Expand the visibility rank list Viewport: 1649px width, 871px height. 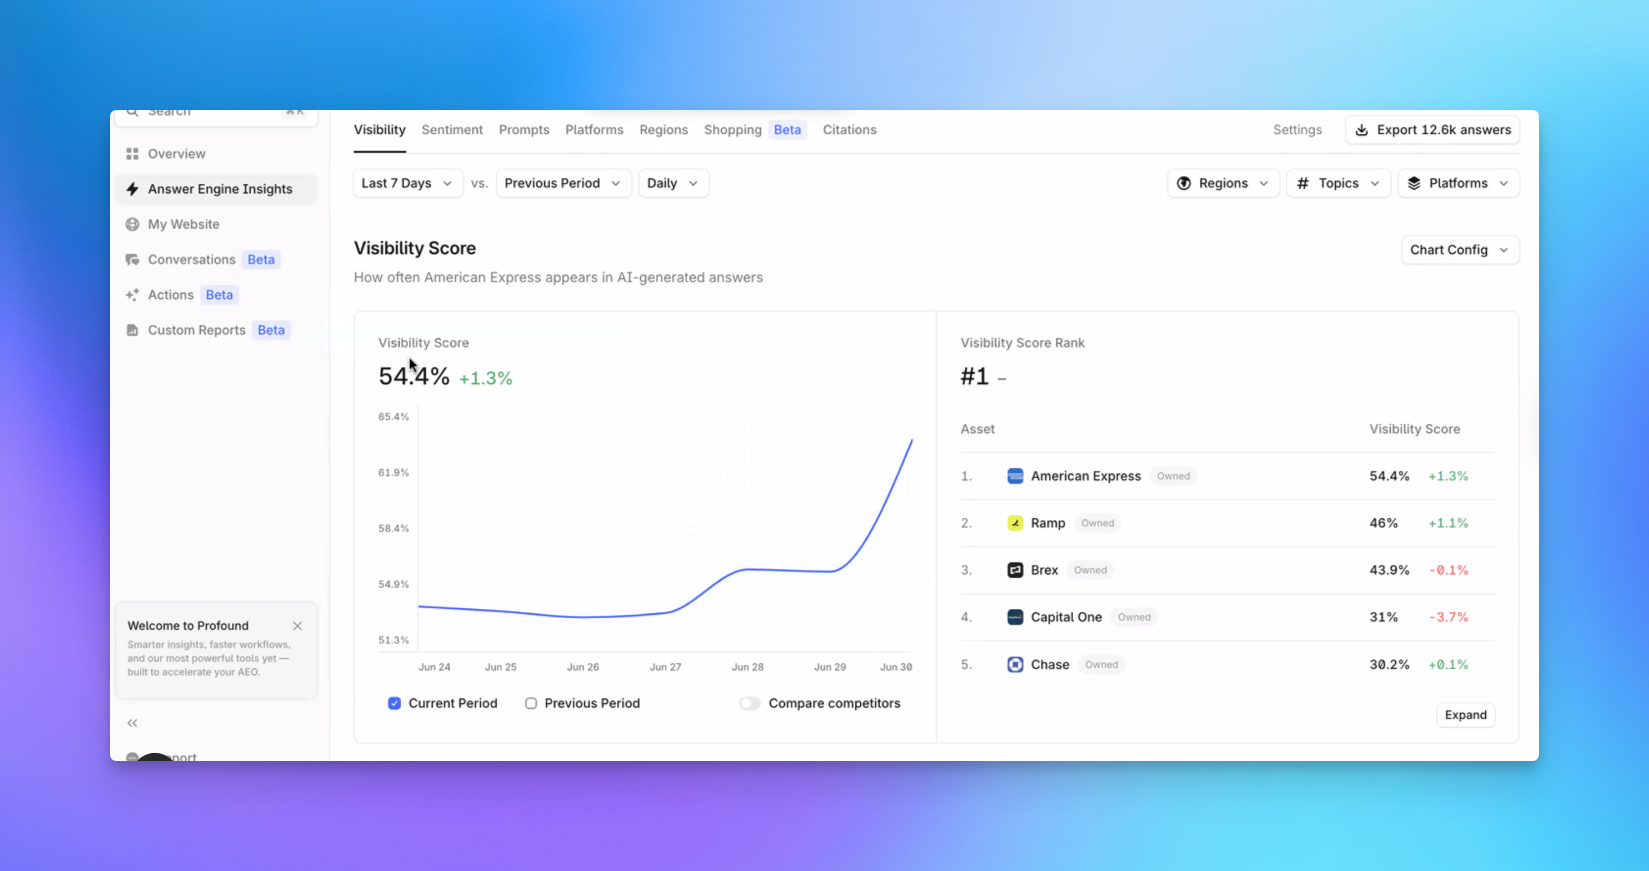[1466, 715]
